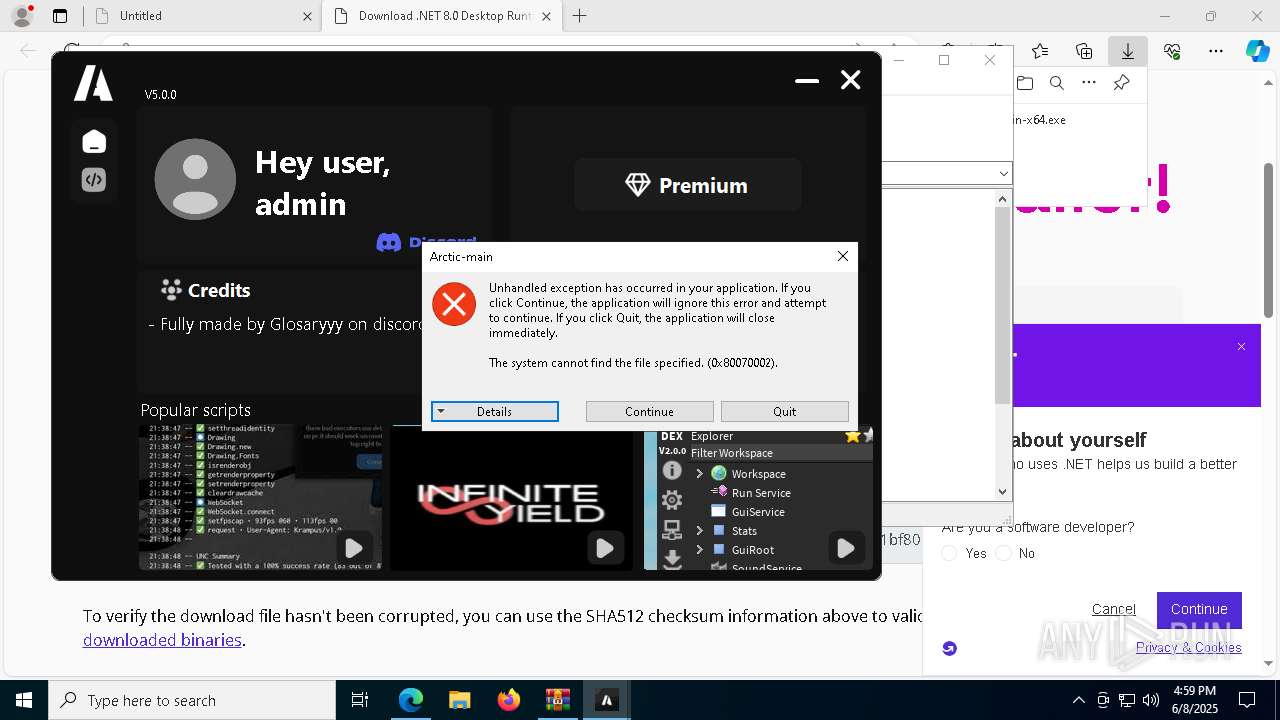Open downloads folder icon in downloads panel

point(1024,83)
